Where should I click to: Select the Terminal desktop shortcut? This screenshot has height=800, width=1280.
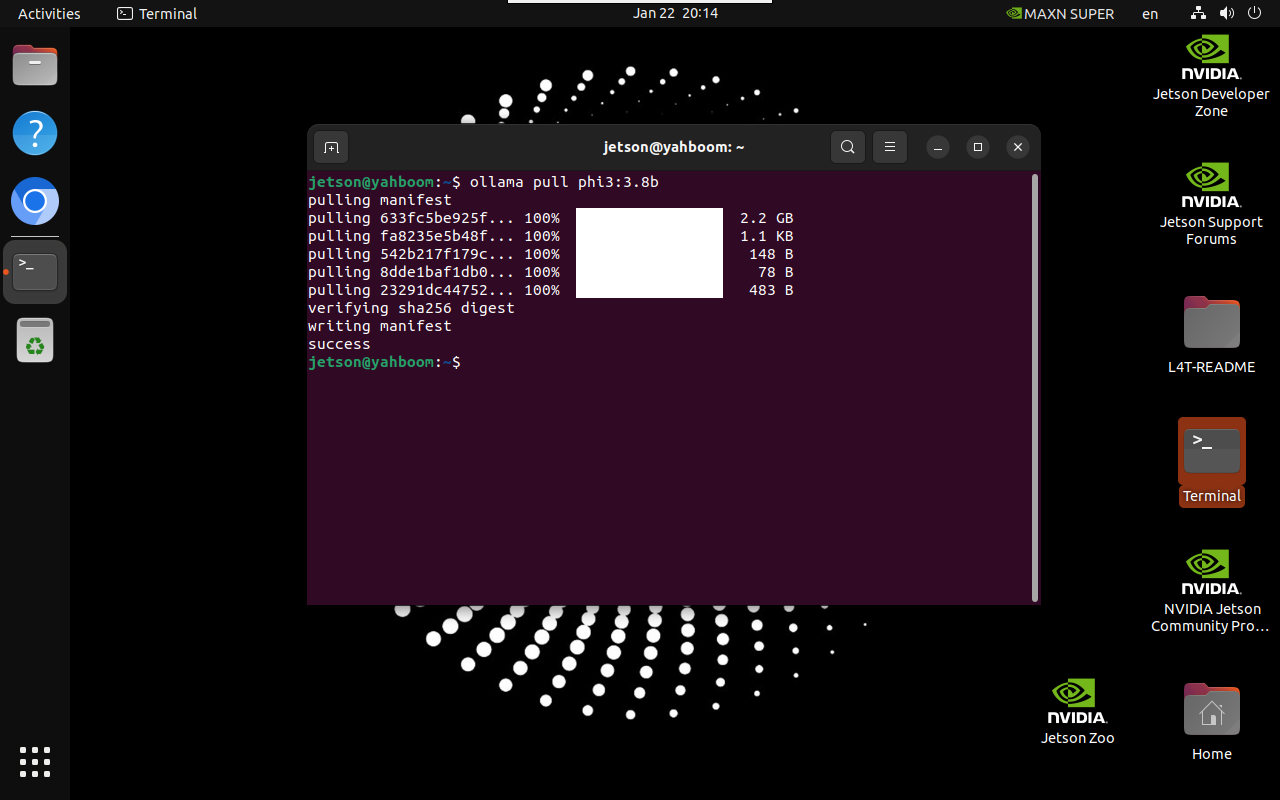point(1211,462)
